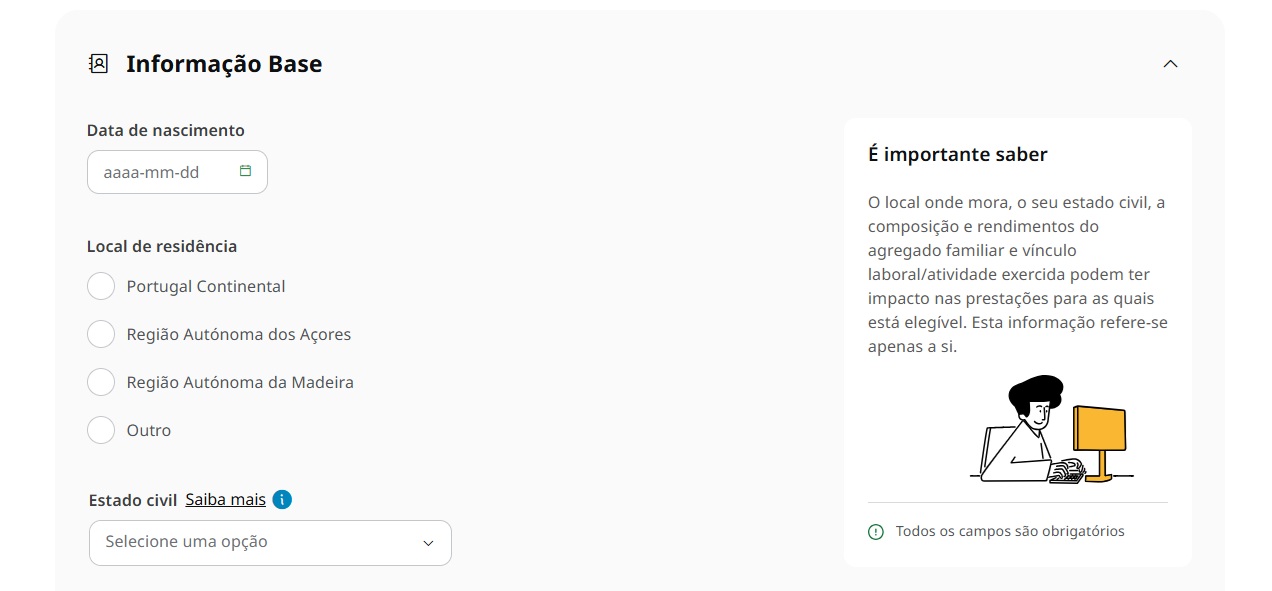Click the Portugal Continental label text
Viewport: 1272px width, 591px height.
tap(206, 286)
